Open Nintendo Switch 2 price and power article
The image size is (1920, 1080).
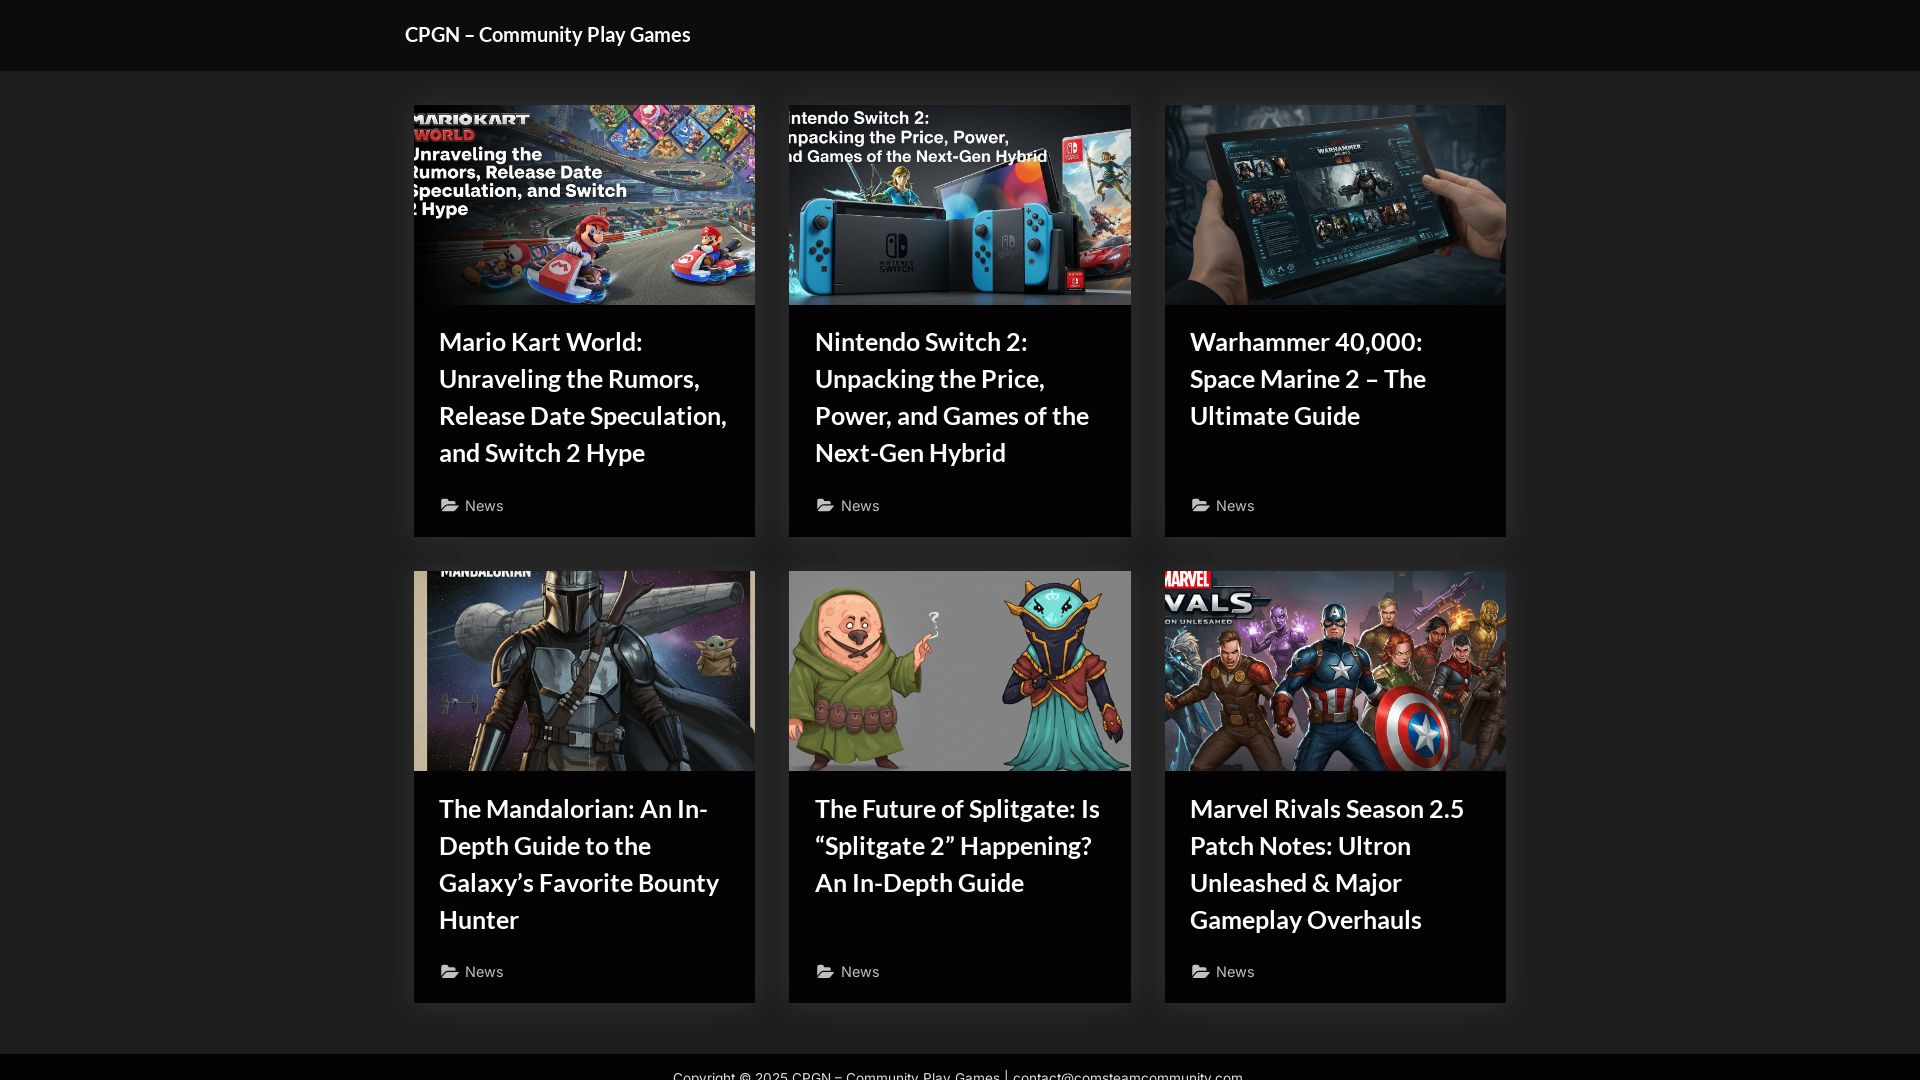[x=952, y=397]
